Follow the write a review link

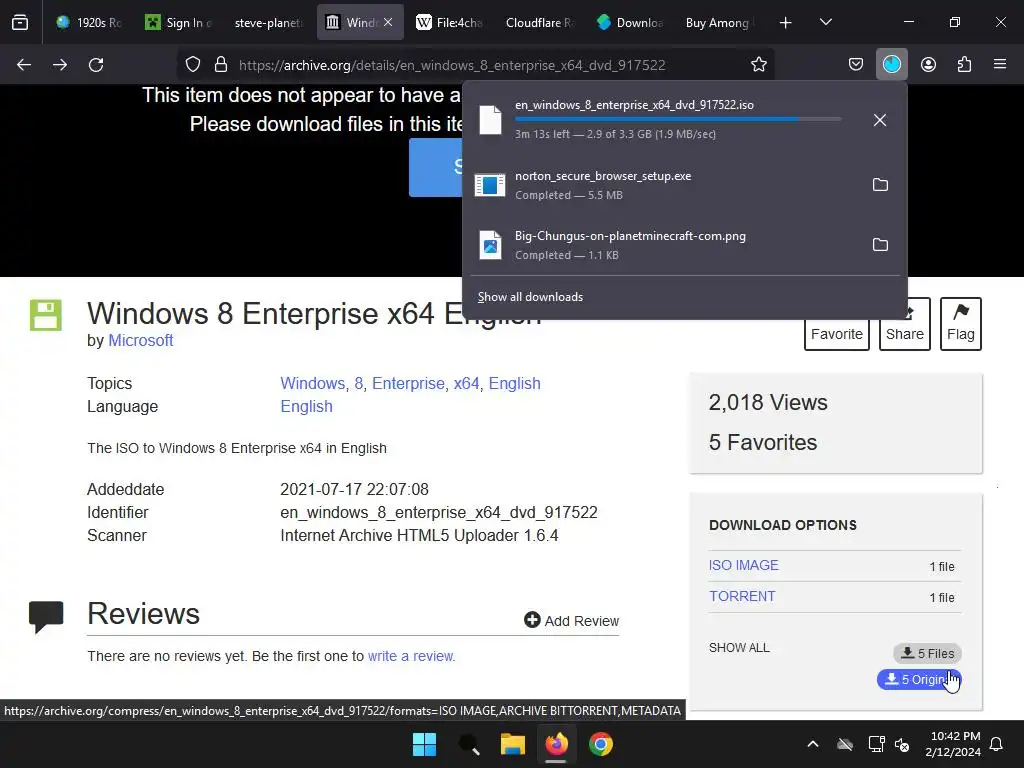[x=411, y=656]
